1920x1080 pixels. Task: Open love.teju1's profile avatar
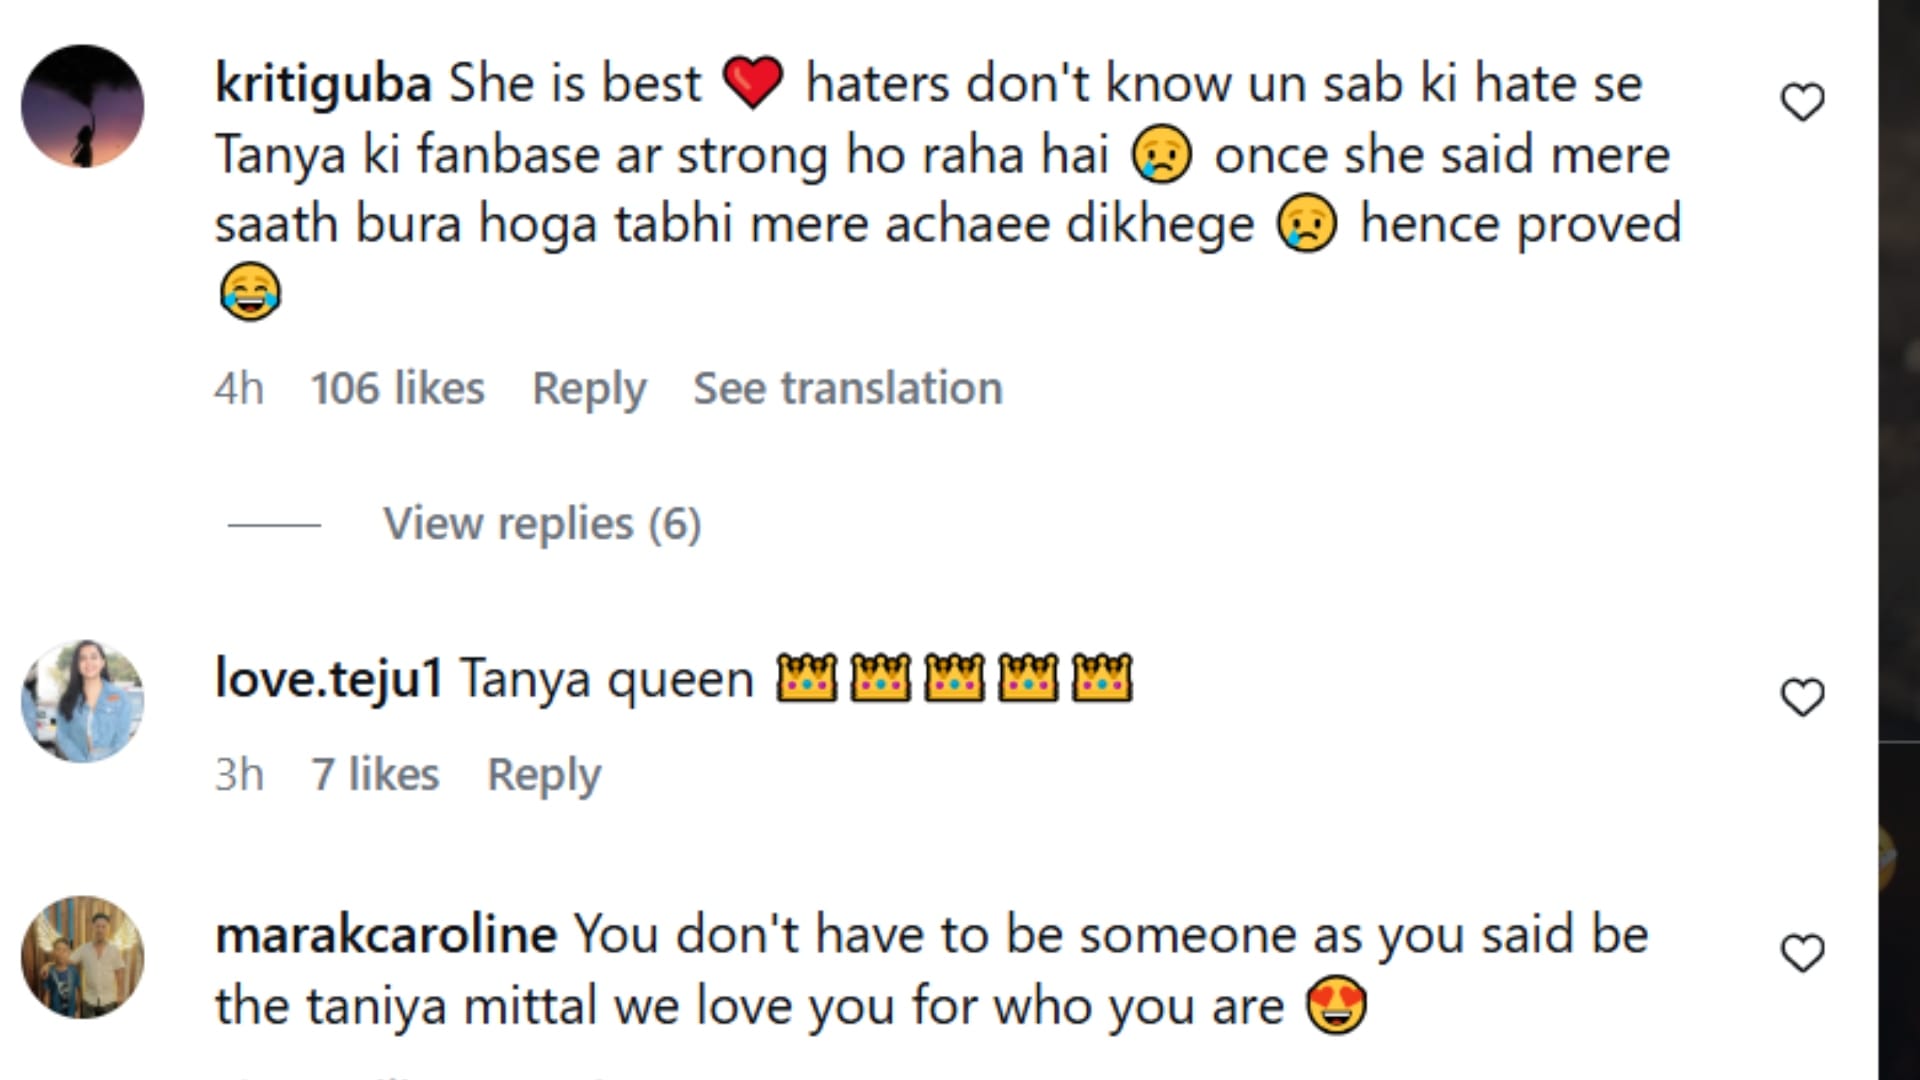tap(83, 701)
